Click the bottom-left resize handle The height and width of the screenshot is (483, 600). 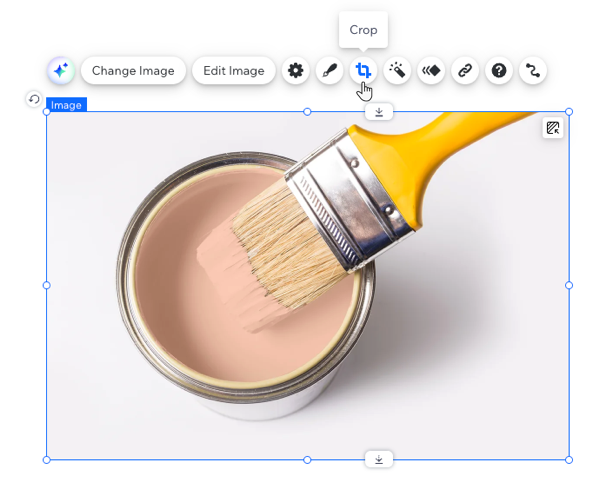tap(47, 460)
